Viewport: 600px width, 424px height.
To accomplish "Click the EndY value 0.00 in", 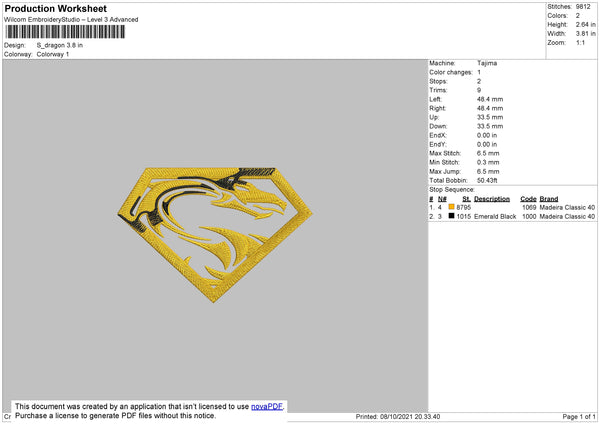I will (487, 144).
